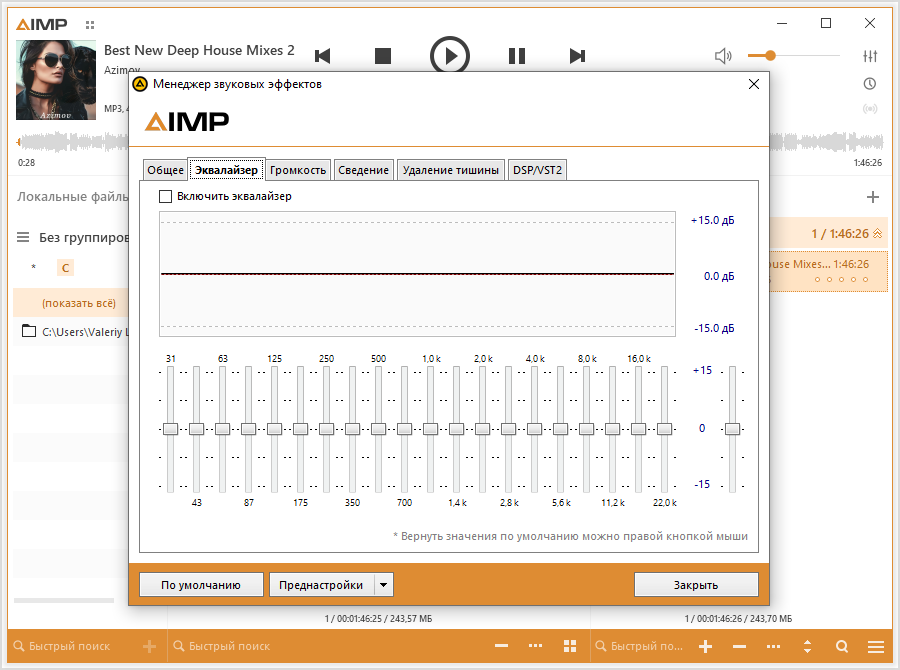This screenshot has height=670, width=900.
Task: Click the 500 Hz equalizer band slider
Action: click(x=378, y=429)
